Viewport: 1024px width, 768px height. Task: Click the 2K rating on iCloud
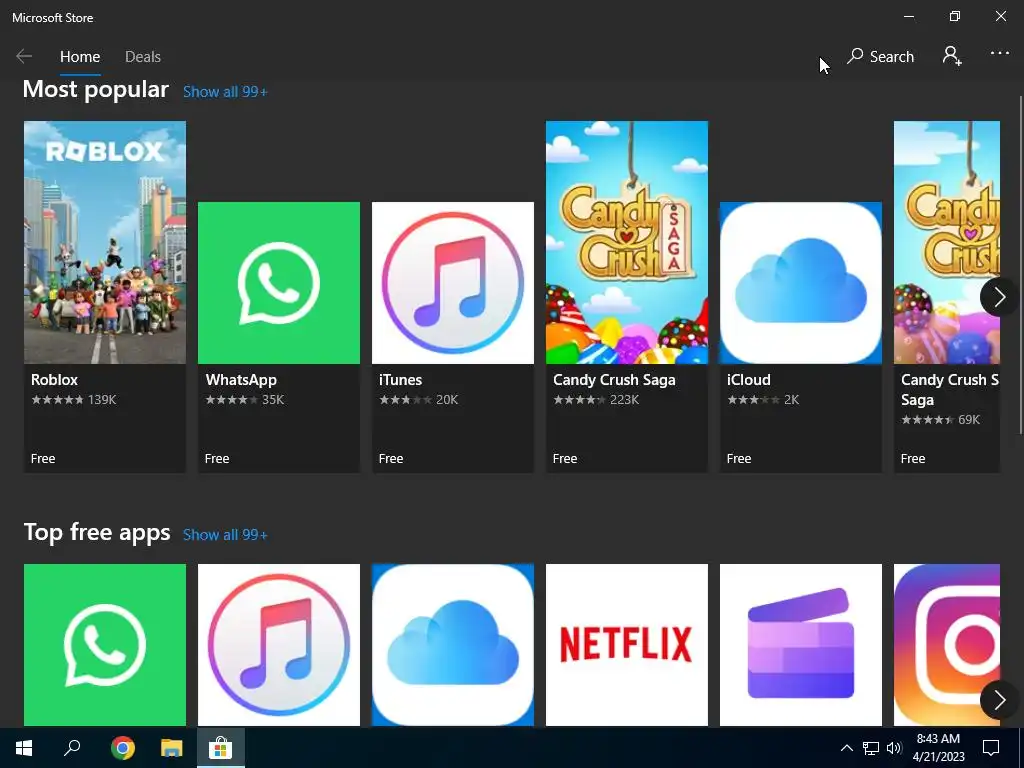click(x=791, y=400)
